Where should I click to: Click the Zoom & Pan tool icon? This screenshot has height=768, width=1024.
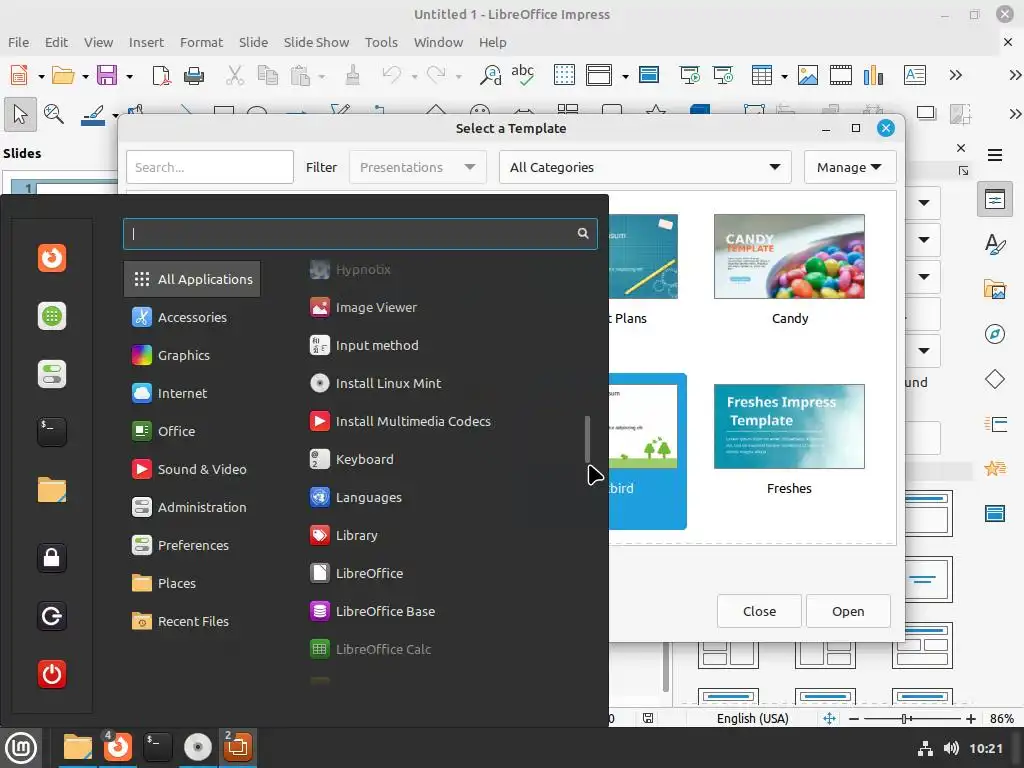(x=54, y=114)
